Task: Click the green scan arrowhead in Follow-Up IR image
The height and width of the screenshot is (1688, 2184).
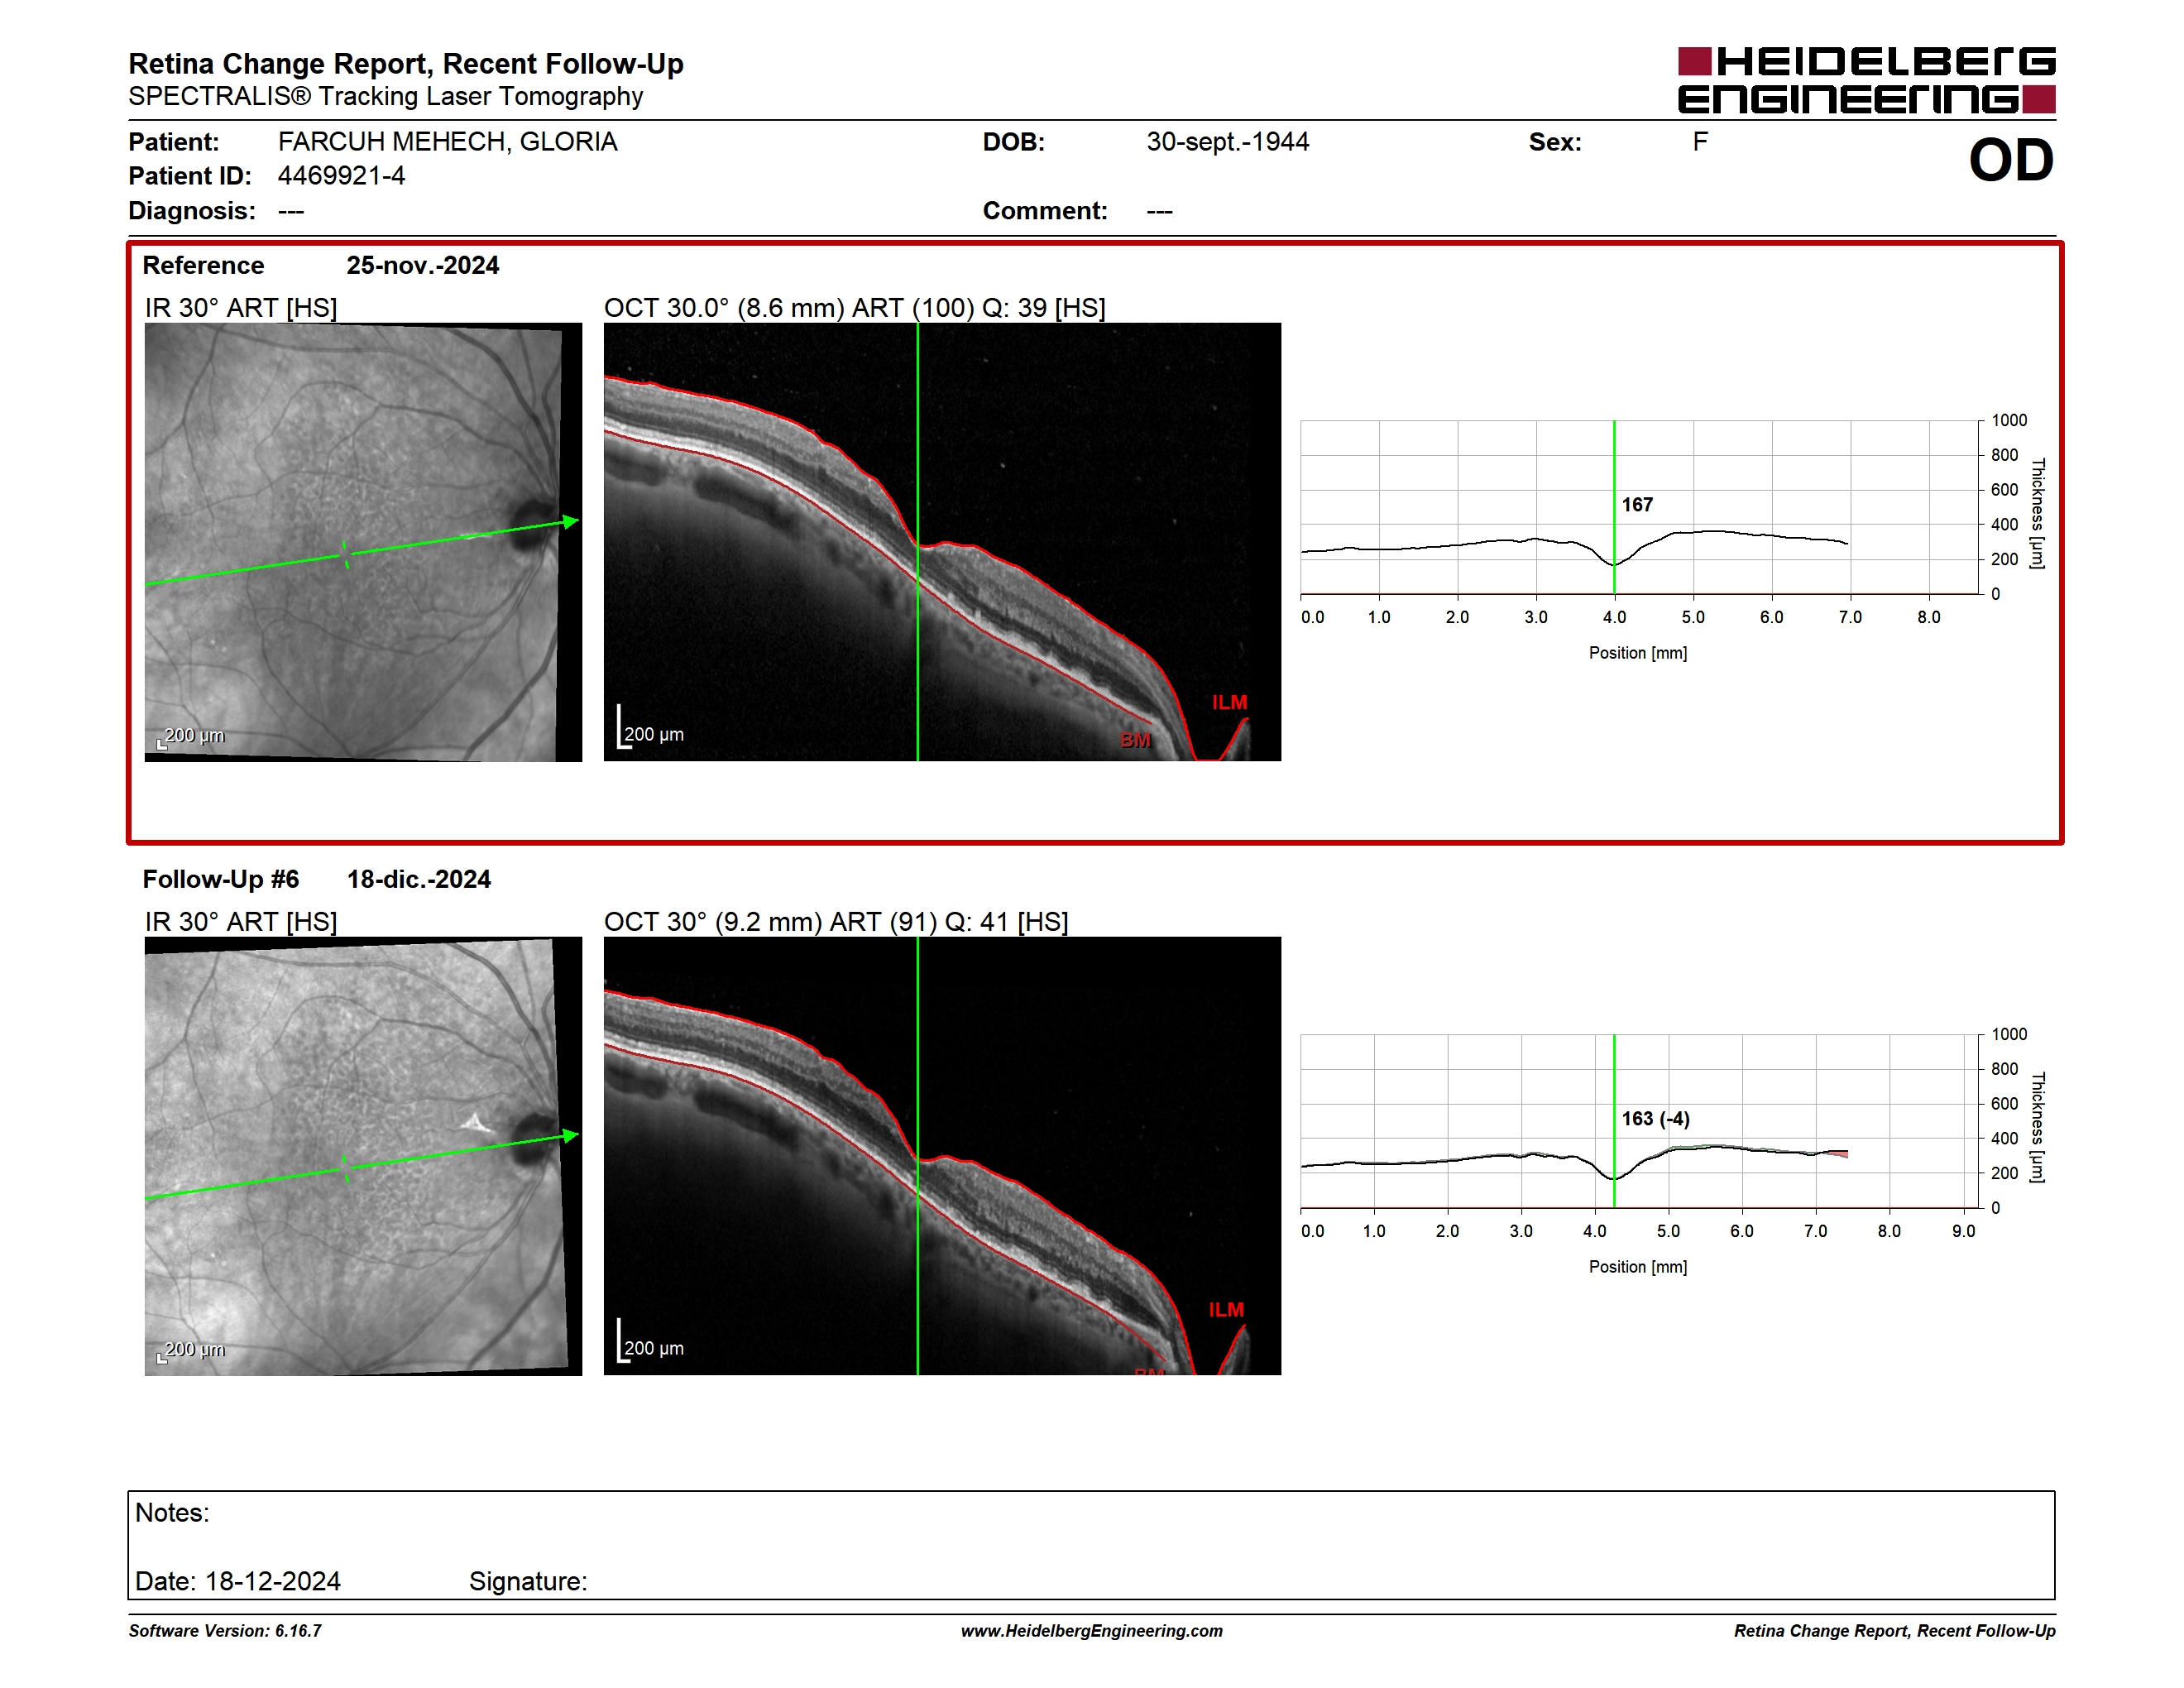Action: [x=570, y=1135]
